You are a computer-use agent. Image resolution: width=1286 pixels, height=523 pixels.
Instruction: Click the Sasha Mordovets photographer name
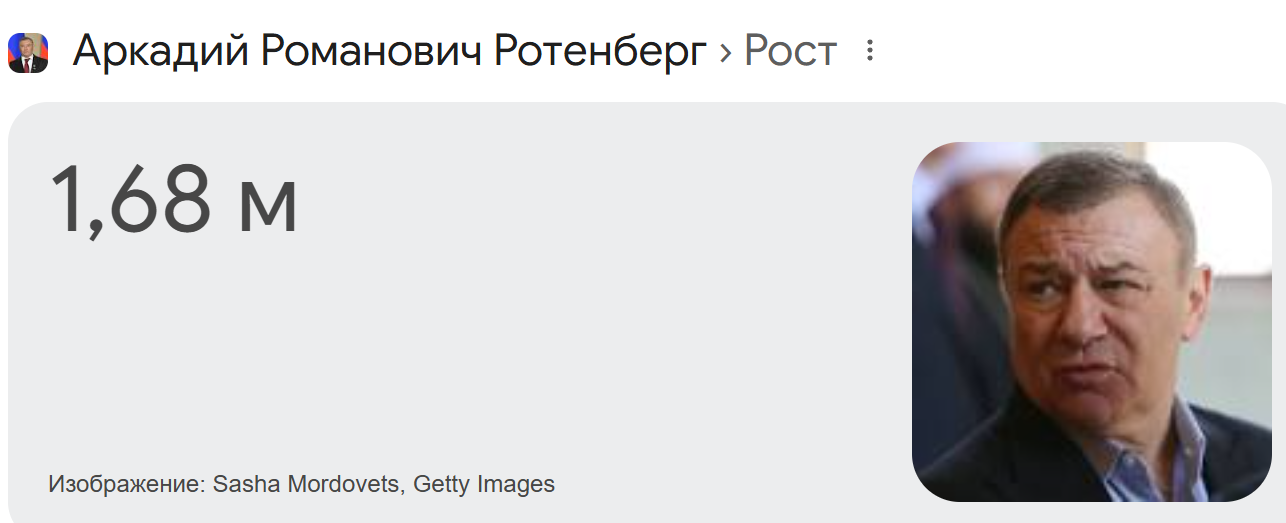coord(308,485)
